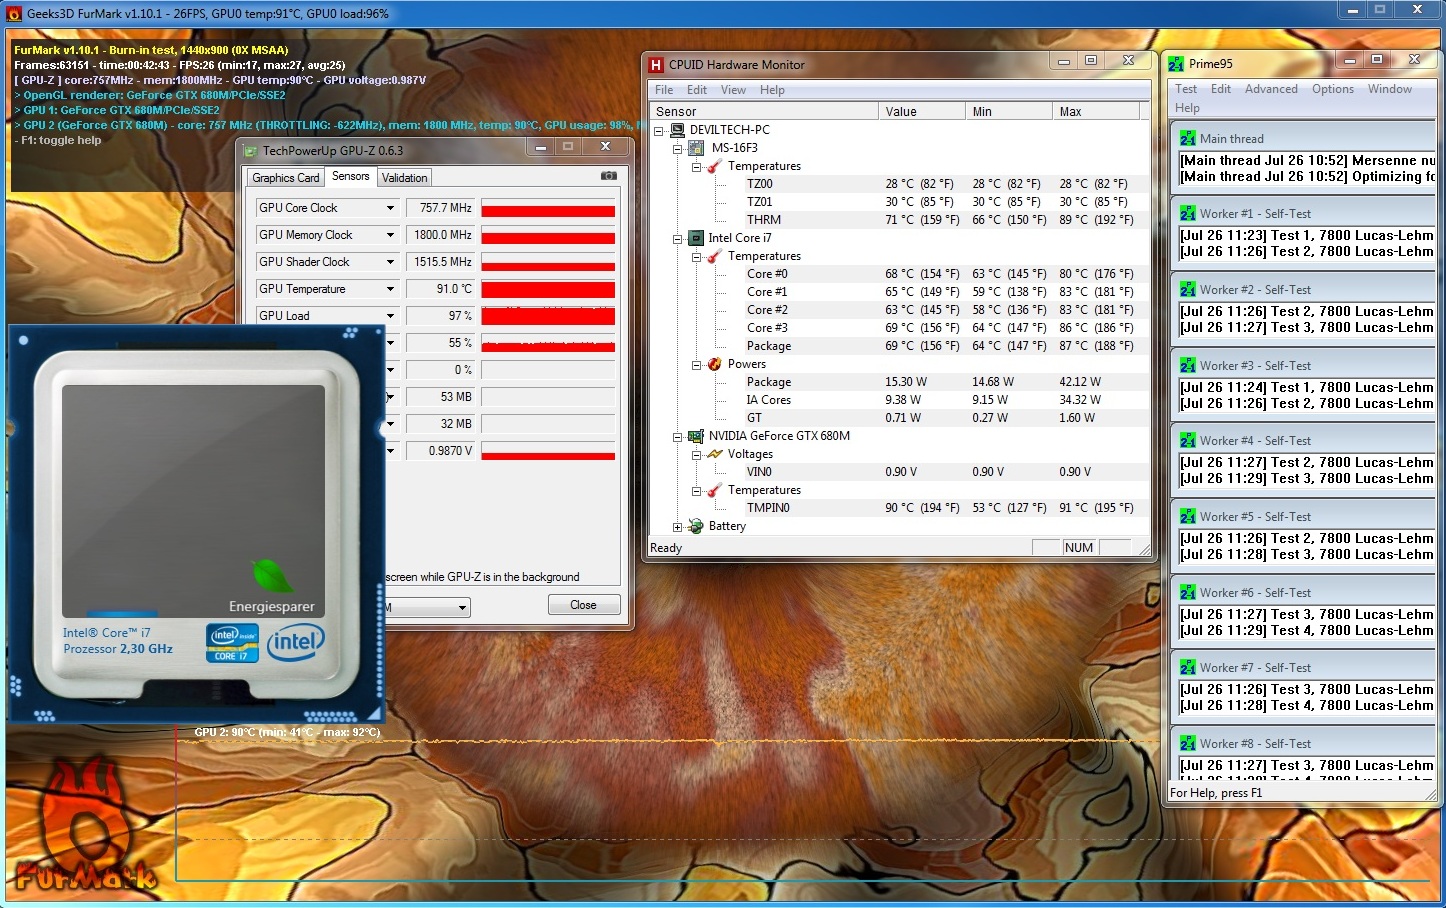The width and height of the screenshot is (1446, 908).
Task: Click the green leaf Energiesparer icon
Action: point(273,575)
